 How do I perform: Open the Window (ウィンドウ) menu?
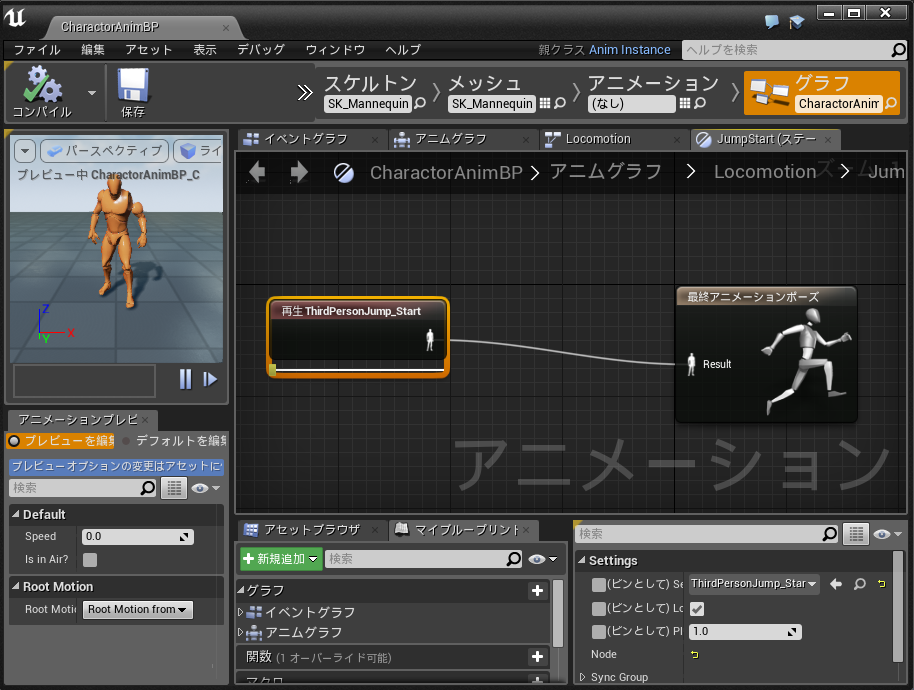click(335, 50)
